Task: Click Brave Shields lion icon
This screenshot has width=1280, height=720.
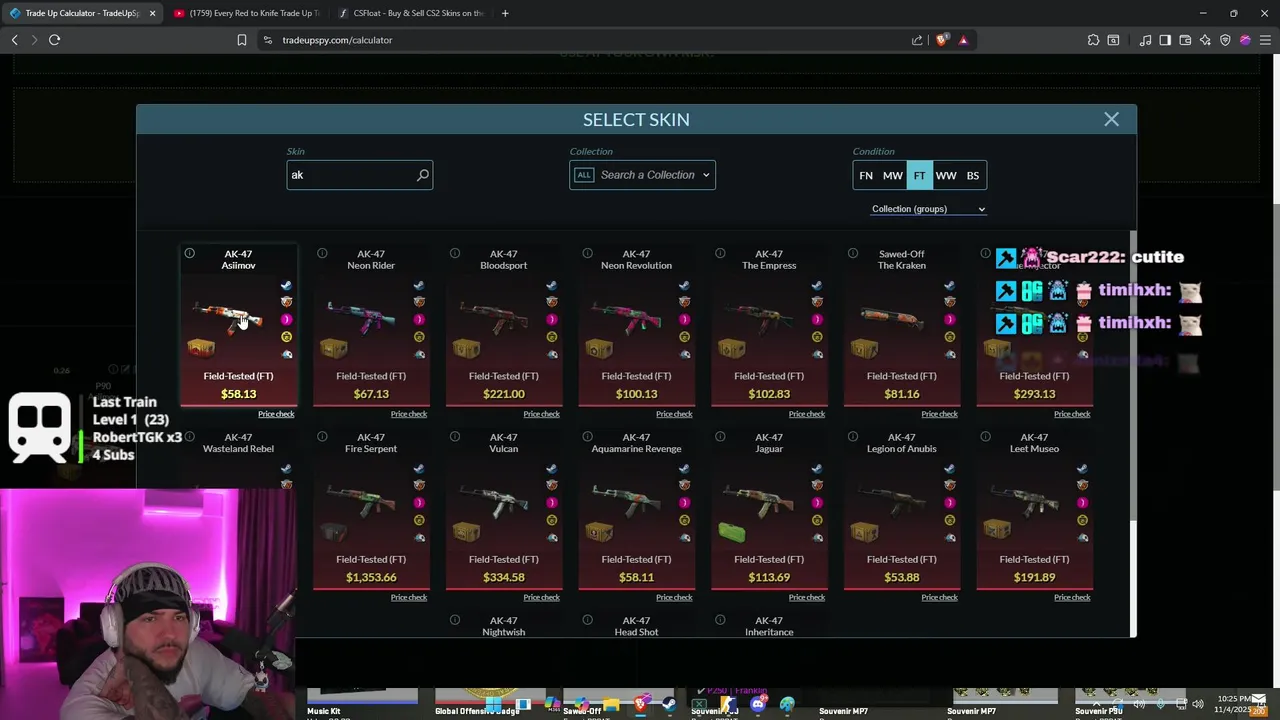Action: click(941, 40)
